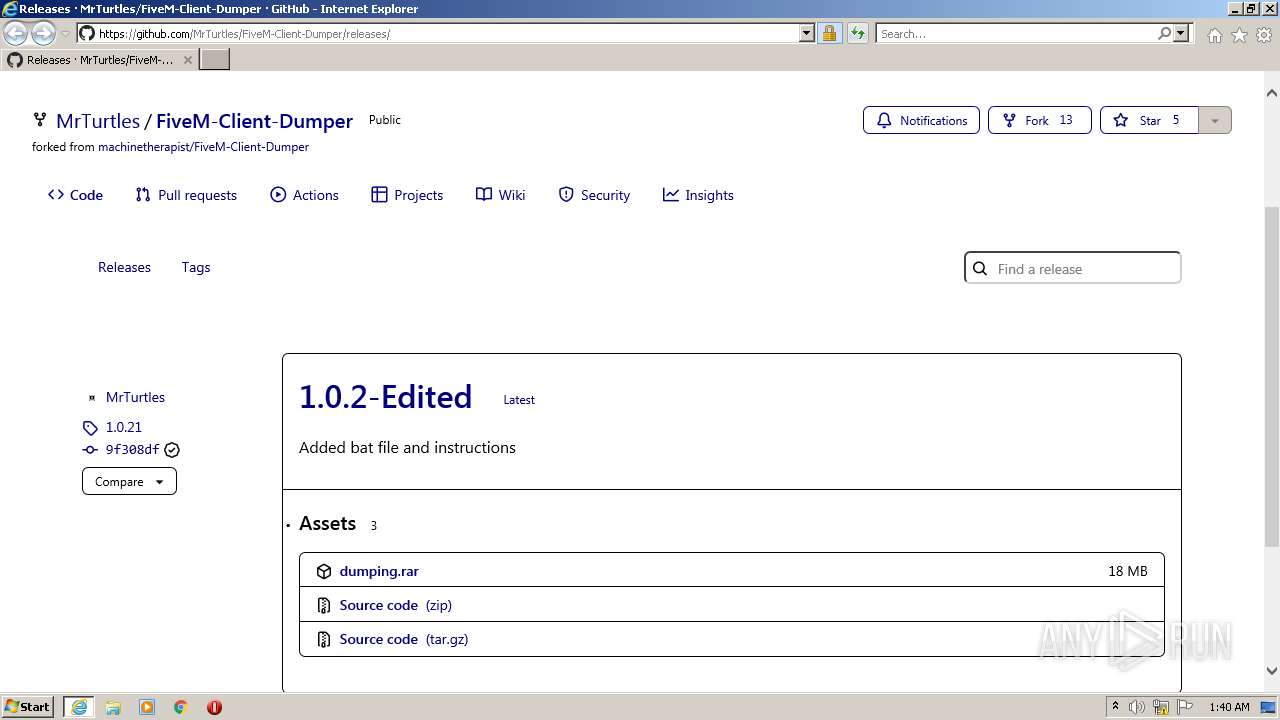Open the IE tools gear icon

point(1264,35)
